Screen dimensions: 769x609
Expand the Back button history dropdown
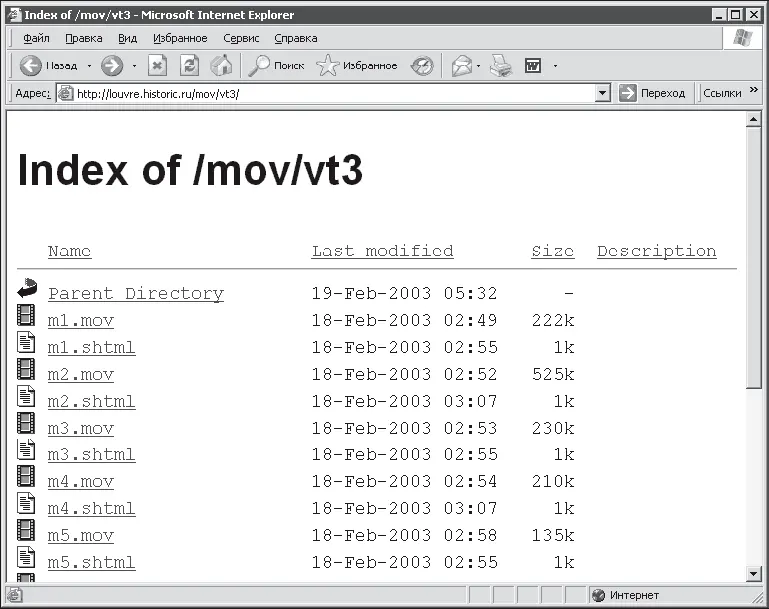point(89,66)
